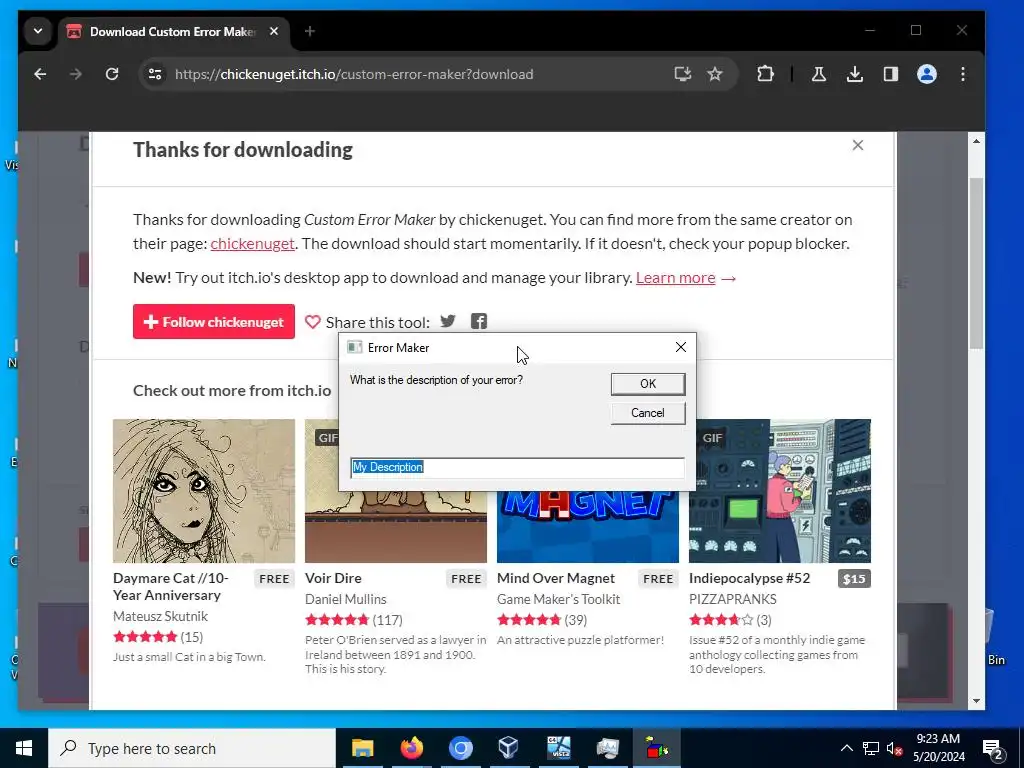This screenshot has height=768, width=1024.
Task: Close the Error Maker dialog window
Action: 680,347
